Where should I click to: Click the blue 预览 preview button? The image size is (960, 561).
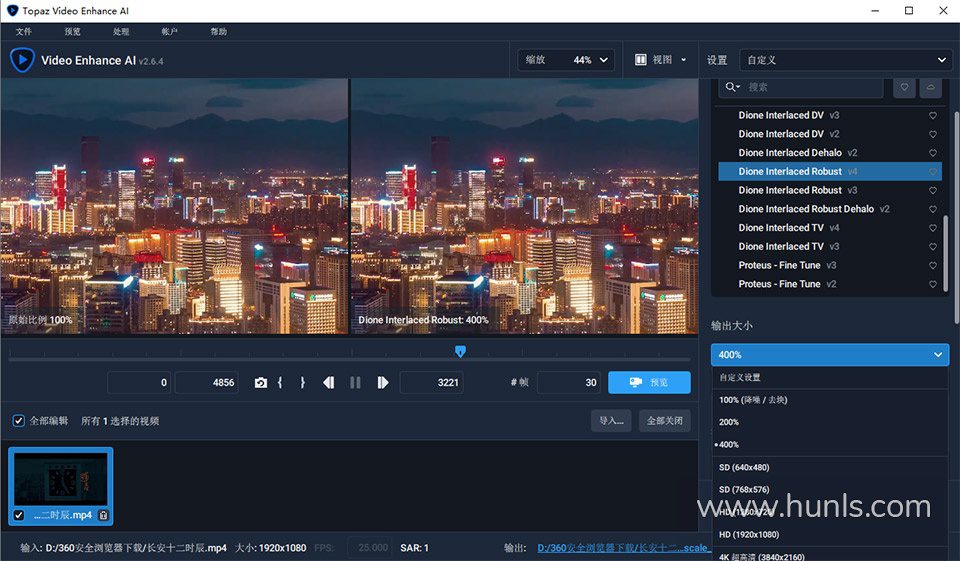click(649, 383)
